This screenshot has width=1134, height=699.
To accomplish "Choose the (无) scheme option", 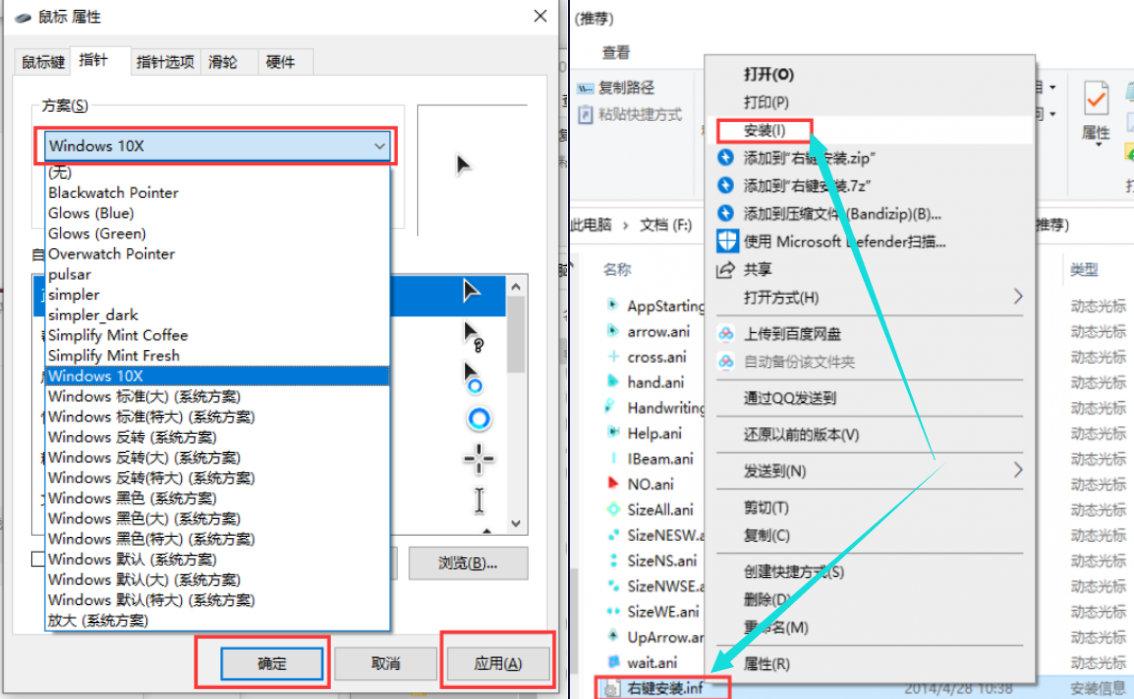I will point(218,172).
